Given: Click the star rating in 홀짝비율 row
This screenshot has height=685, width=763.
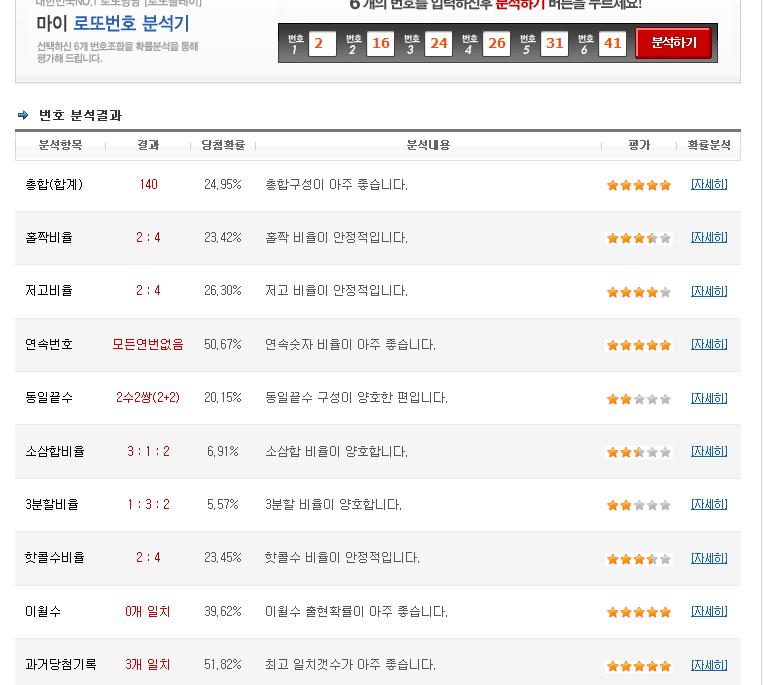Looking at the screenshot, I should click(638, 238).
